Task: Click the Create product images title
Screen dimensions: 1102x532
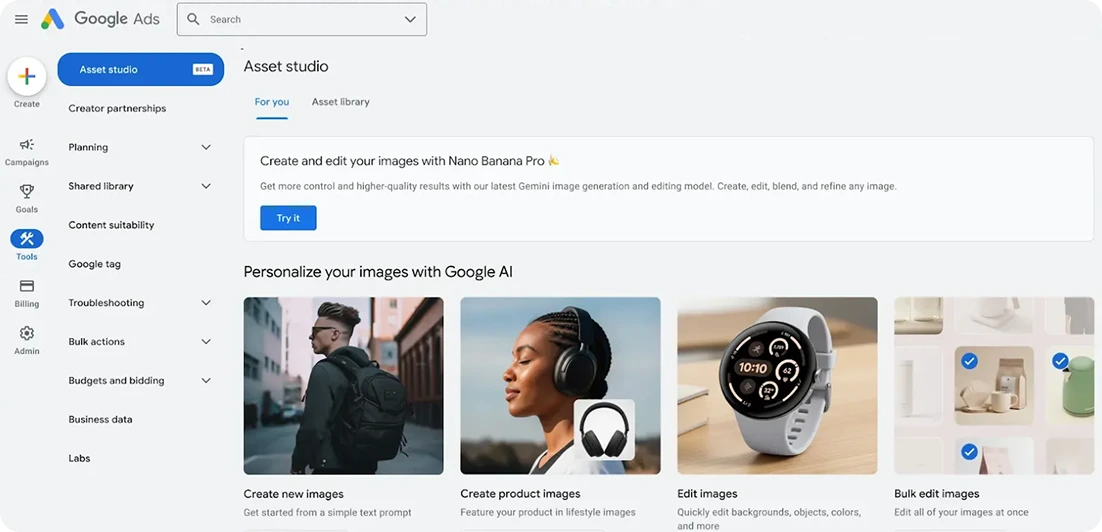Action: click(x=520, y=494)
